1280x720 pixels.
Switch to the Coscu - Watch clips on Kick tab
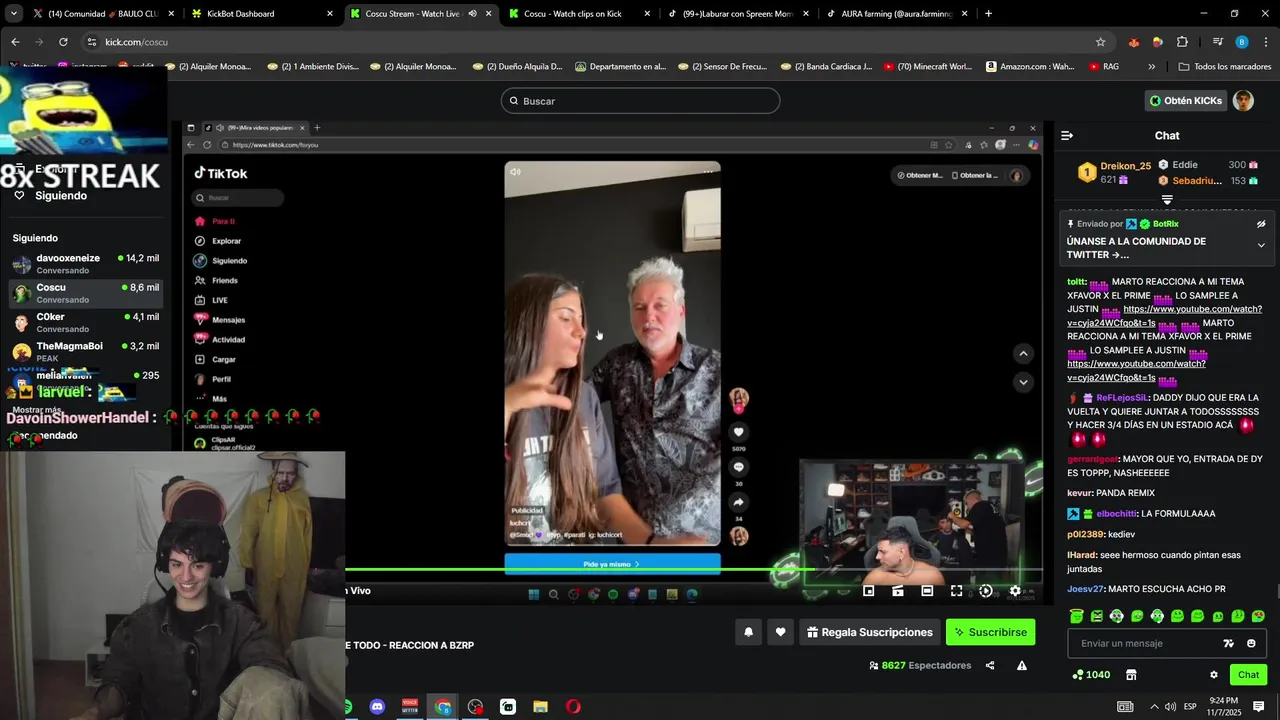click(x=578, y=14)
